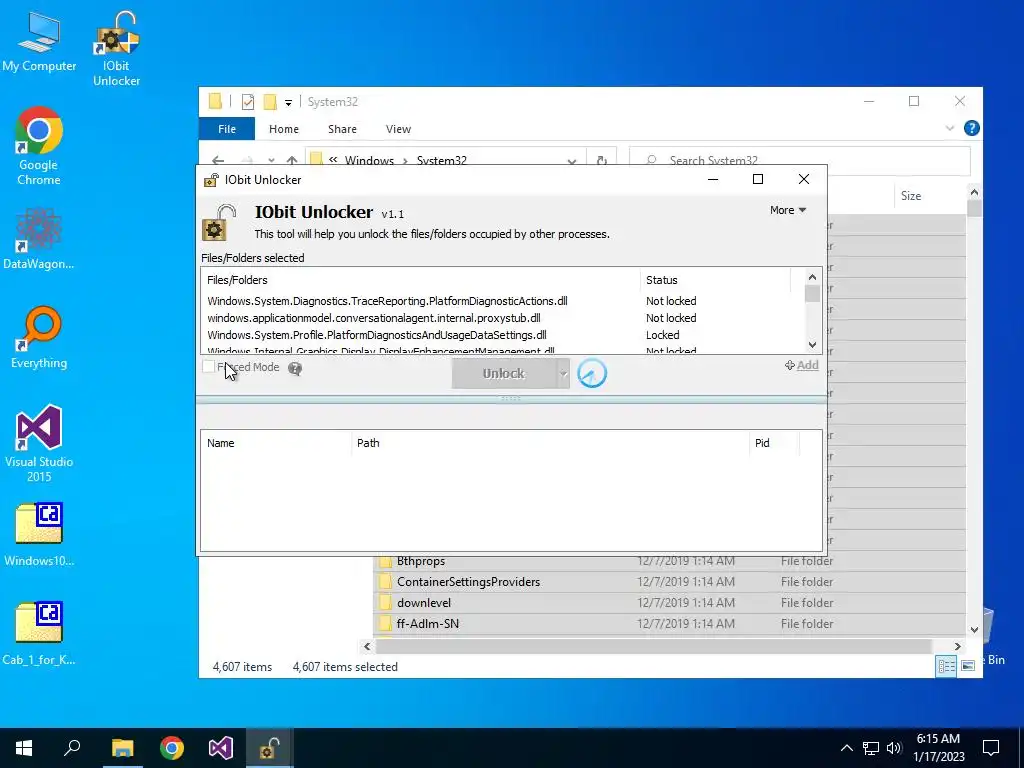The height and width of the screenshot is (768, 1024).
Task: Open Explorer quick access toolbar dropdown
Action: point(288,103)
